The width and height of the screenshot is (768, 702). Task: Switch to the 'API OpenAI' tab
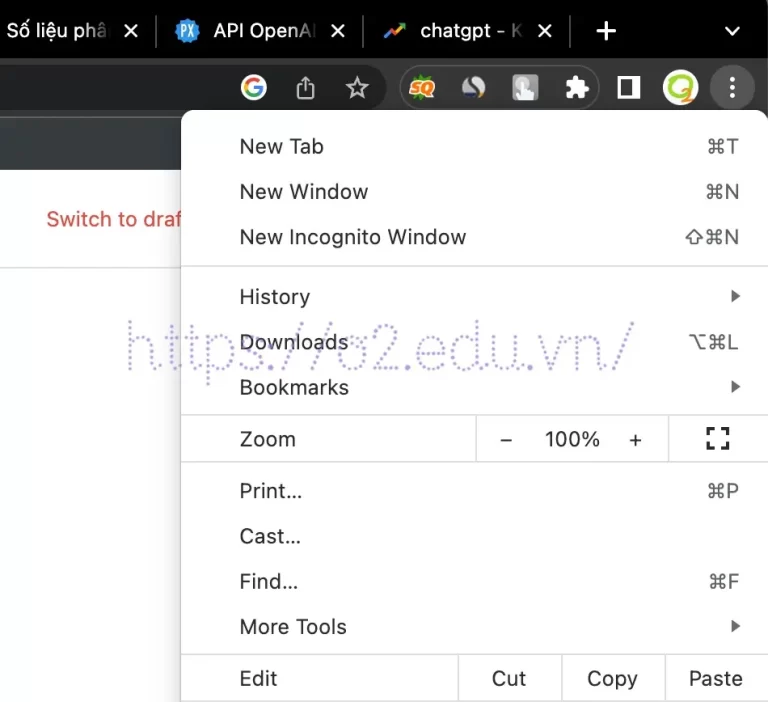[260, 31]
